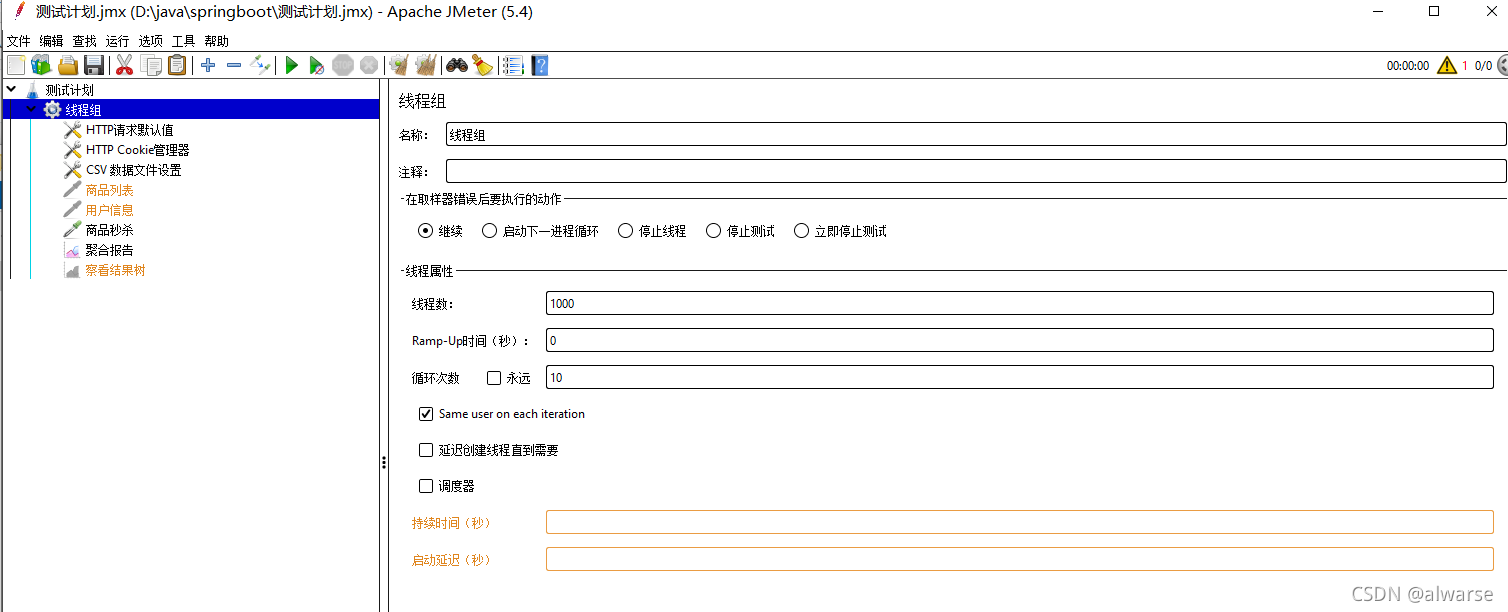Select the 测试计划 tree item

(69, 90)
